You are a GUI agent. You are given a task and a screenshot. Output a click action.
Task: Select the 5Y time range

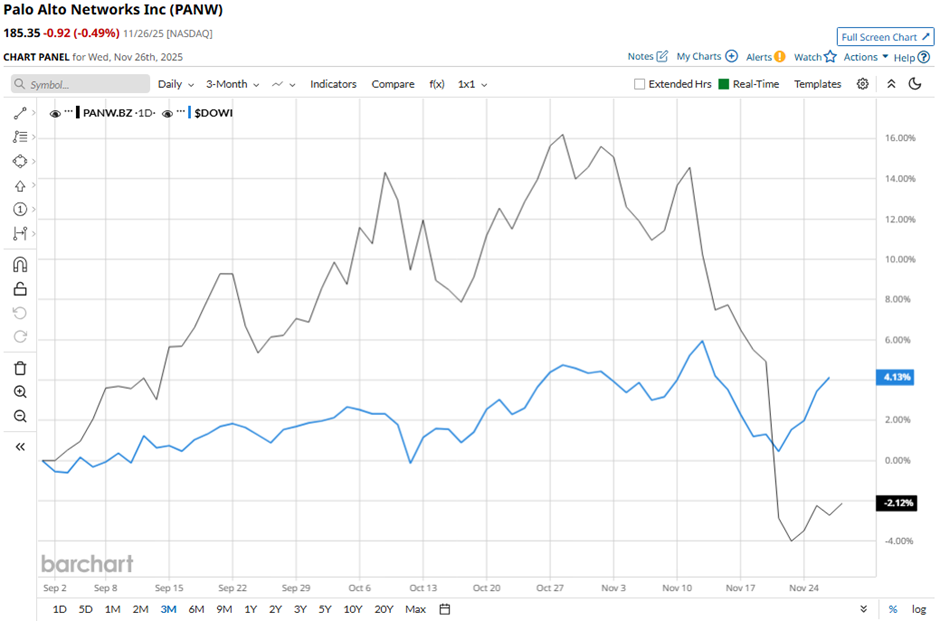click(325, 609)
